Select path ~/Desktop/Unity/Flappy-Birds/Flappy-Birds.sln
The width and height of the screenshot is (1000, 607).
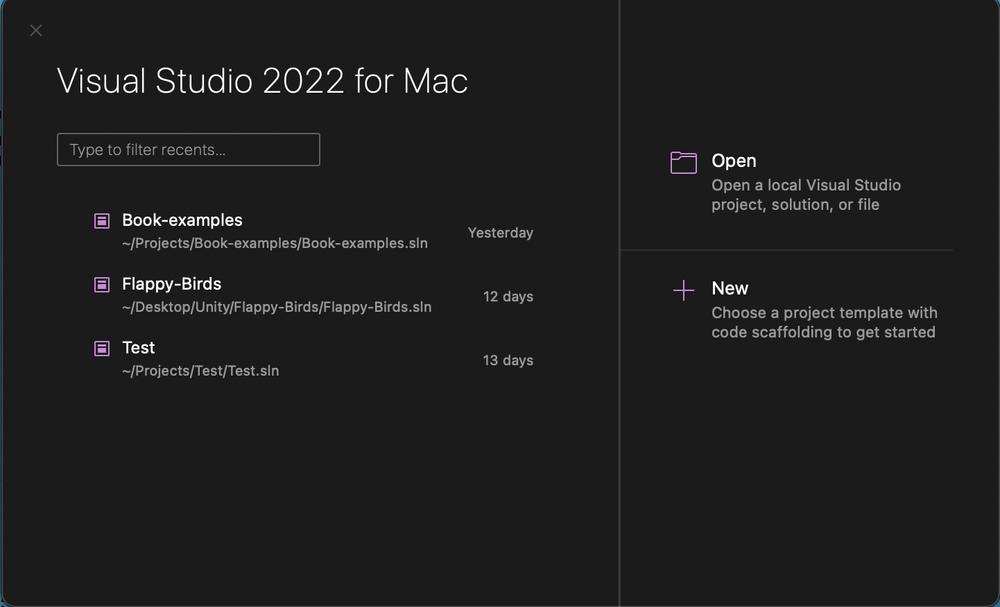(x=277, y=307)
